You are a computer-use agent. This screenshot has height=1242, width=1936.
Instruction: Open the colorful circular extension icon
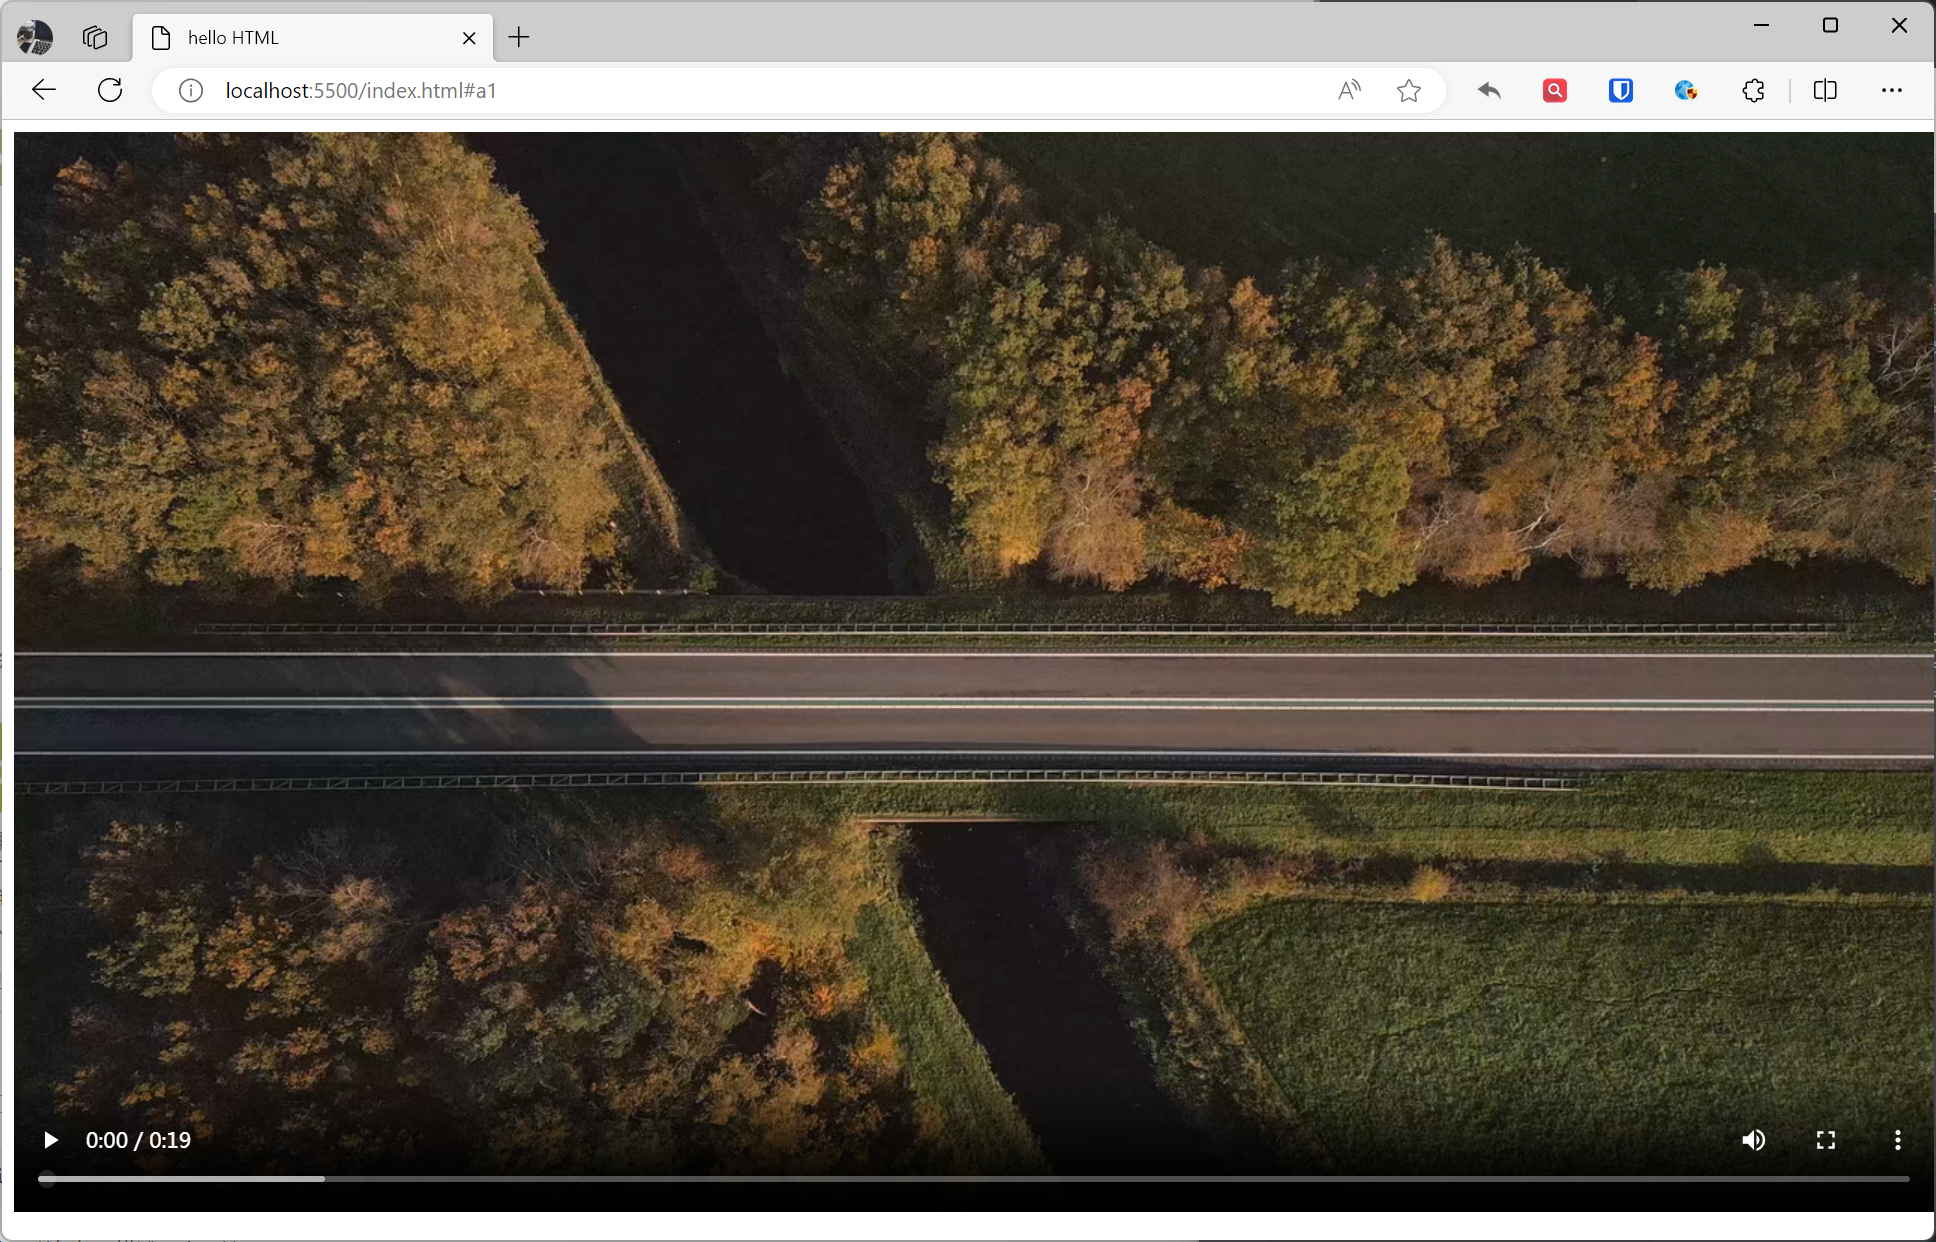click(1686, 91)
